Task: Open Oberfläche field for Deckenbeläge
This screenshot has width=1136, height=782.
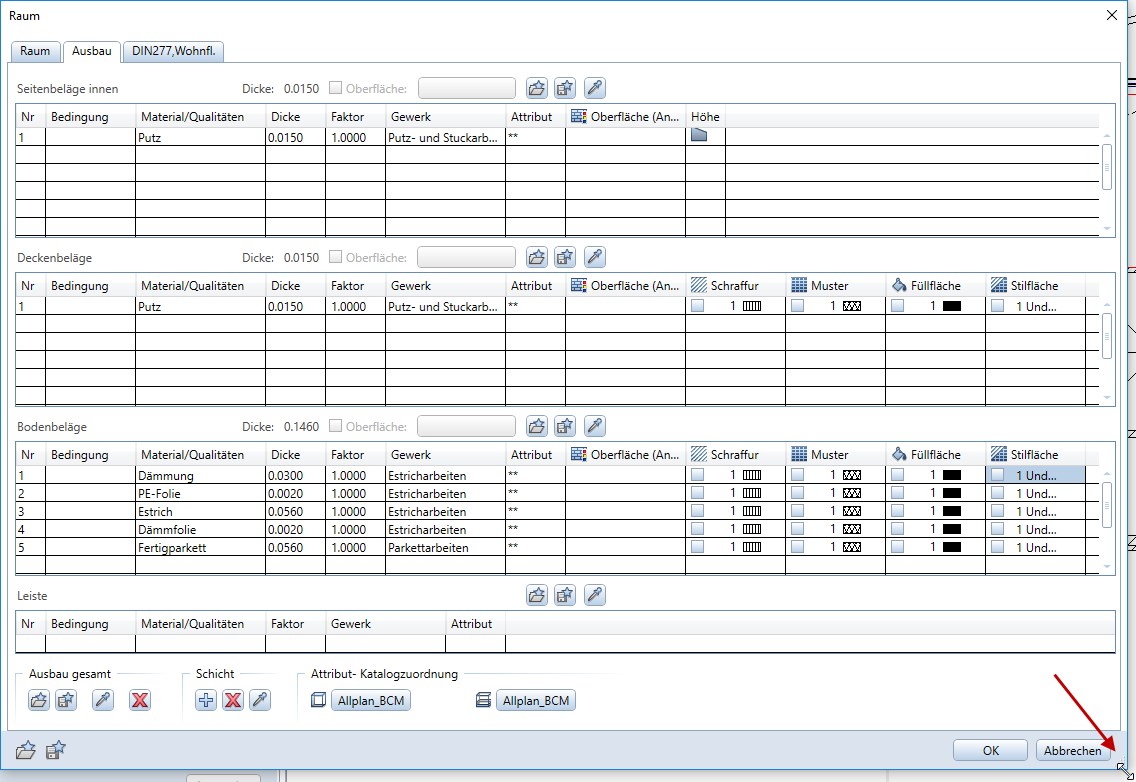Action: [x=467, y=257]
